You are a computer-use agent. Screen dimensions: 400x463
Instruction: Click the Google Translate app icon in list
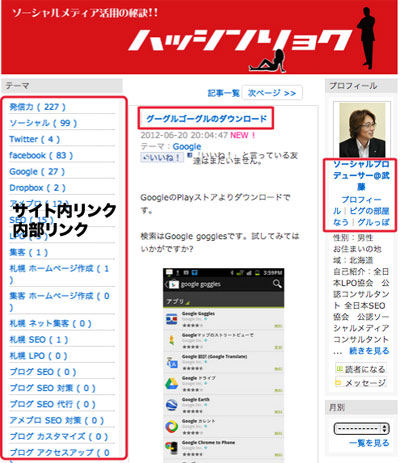point(172,362)
